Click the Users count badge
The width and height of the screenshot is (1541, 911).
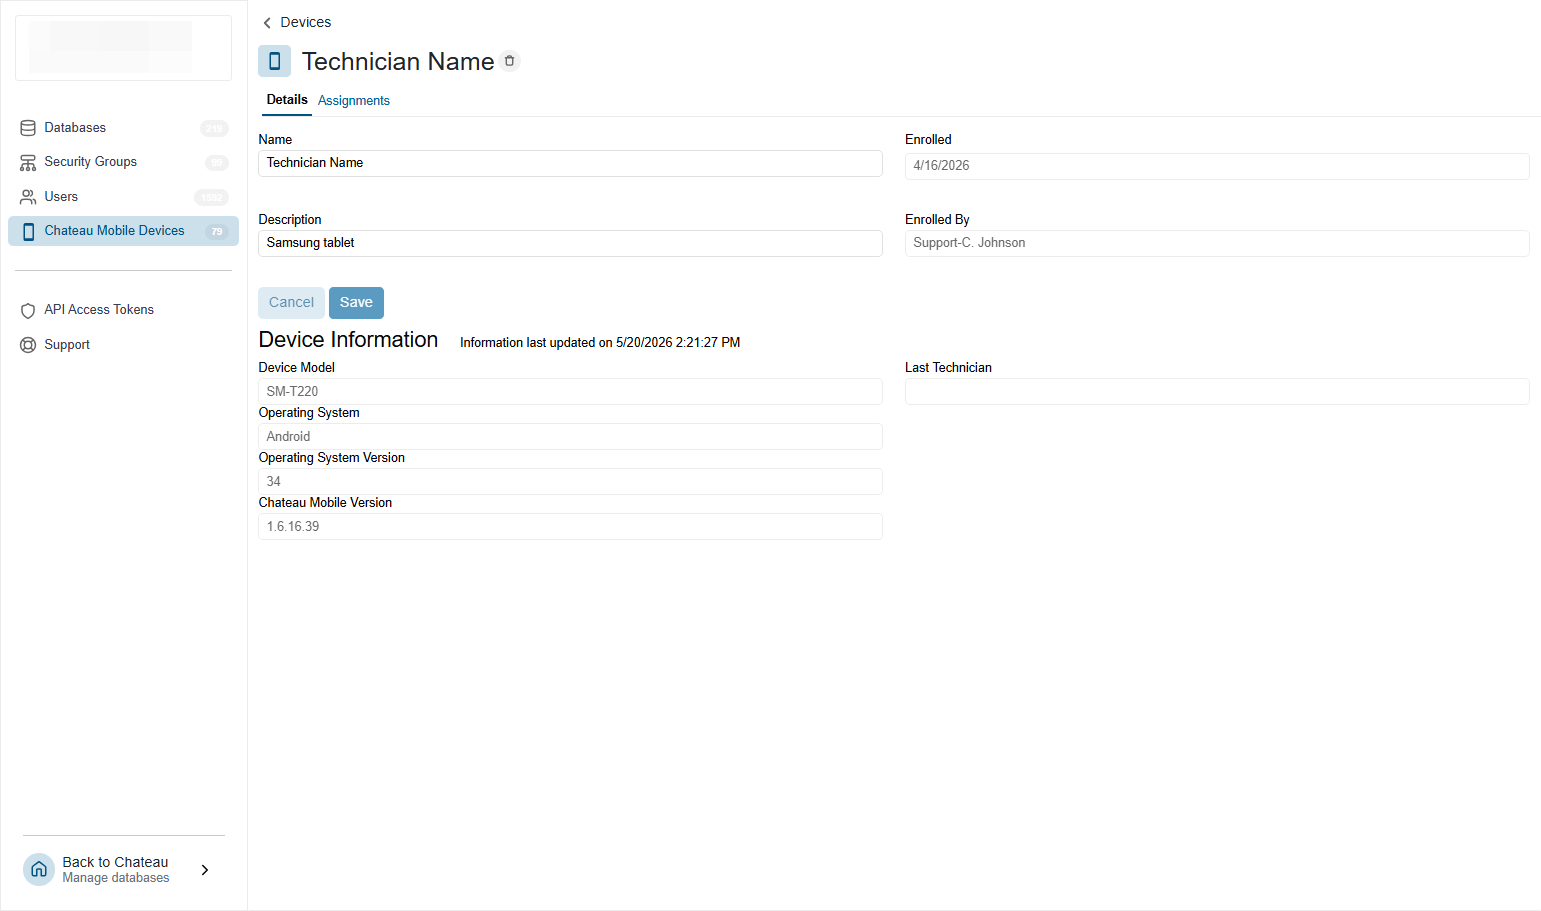click(212, 197)
